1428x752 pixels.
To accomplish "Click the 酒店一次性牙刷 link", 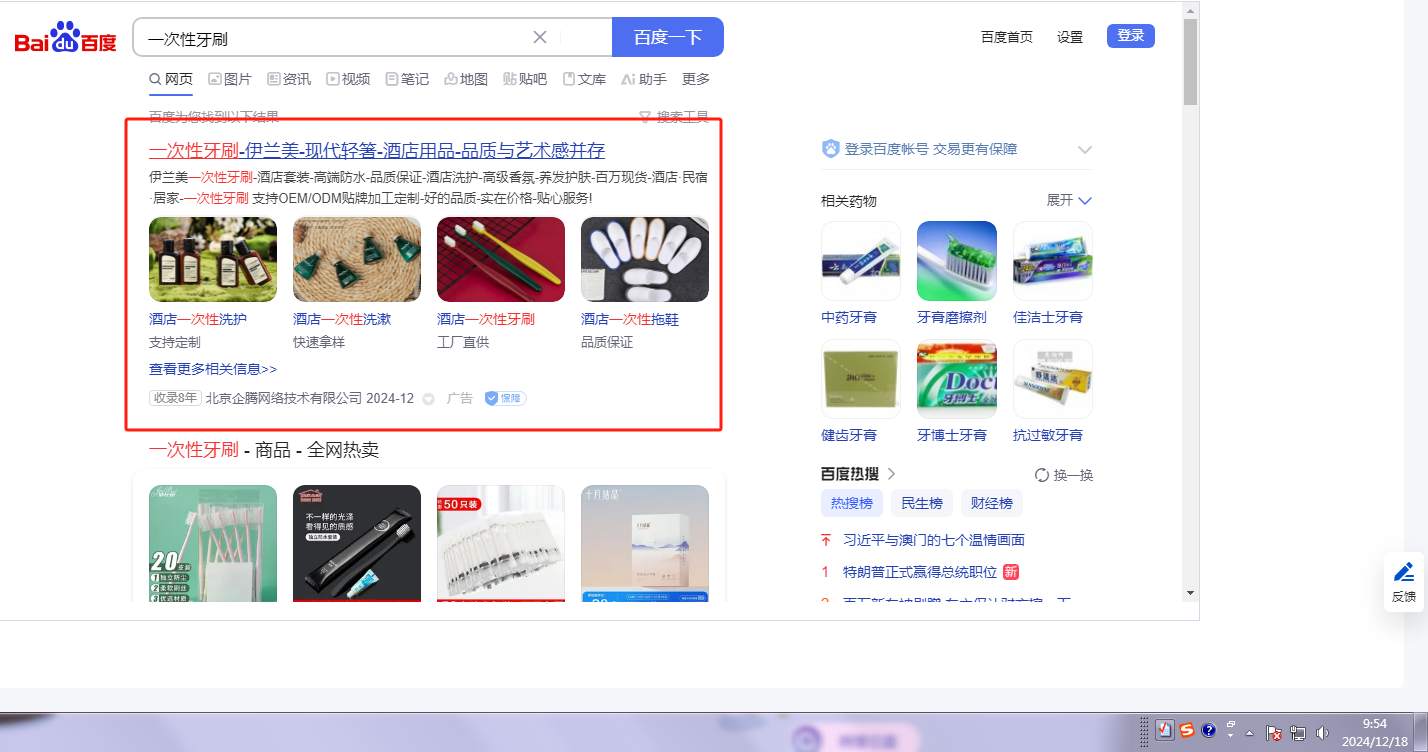I will tap(486, 319).
